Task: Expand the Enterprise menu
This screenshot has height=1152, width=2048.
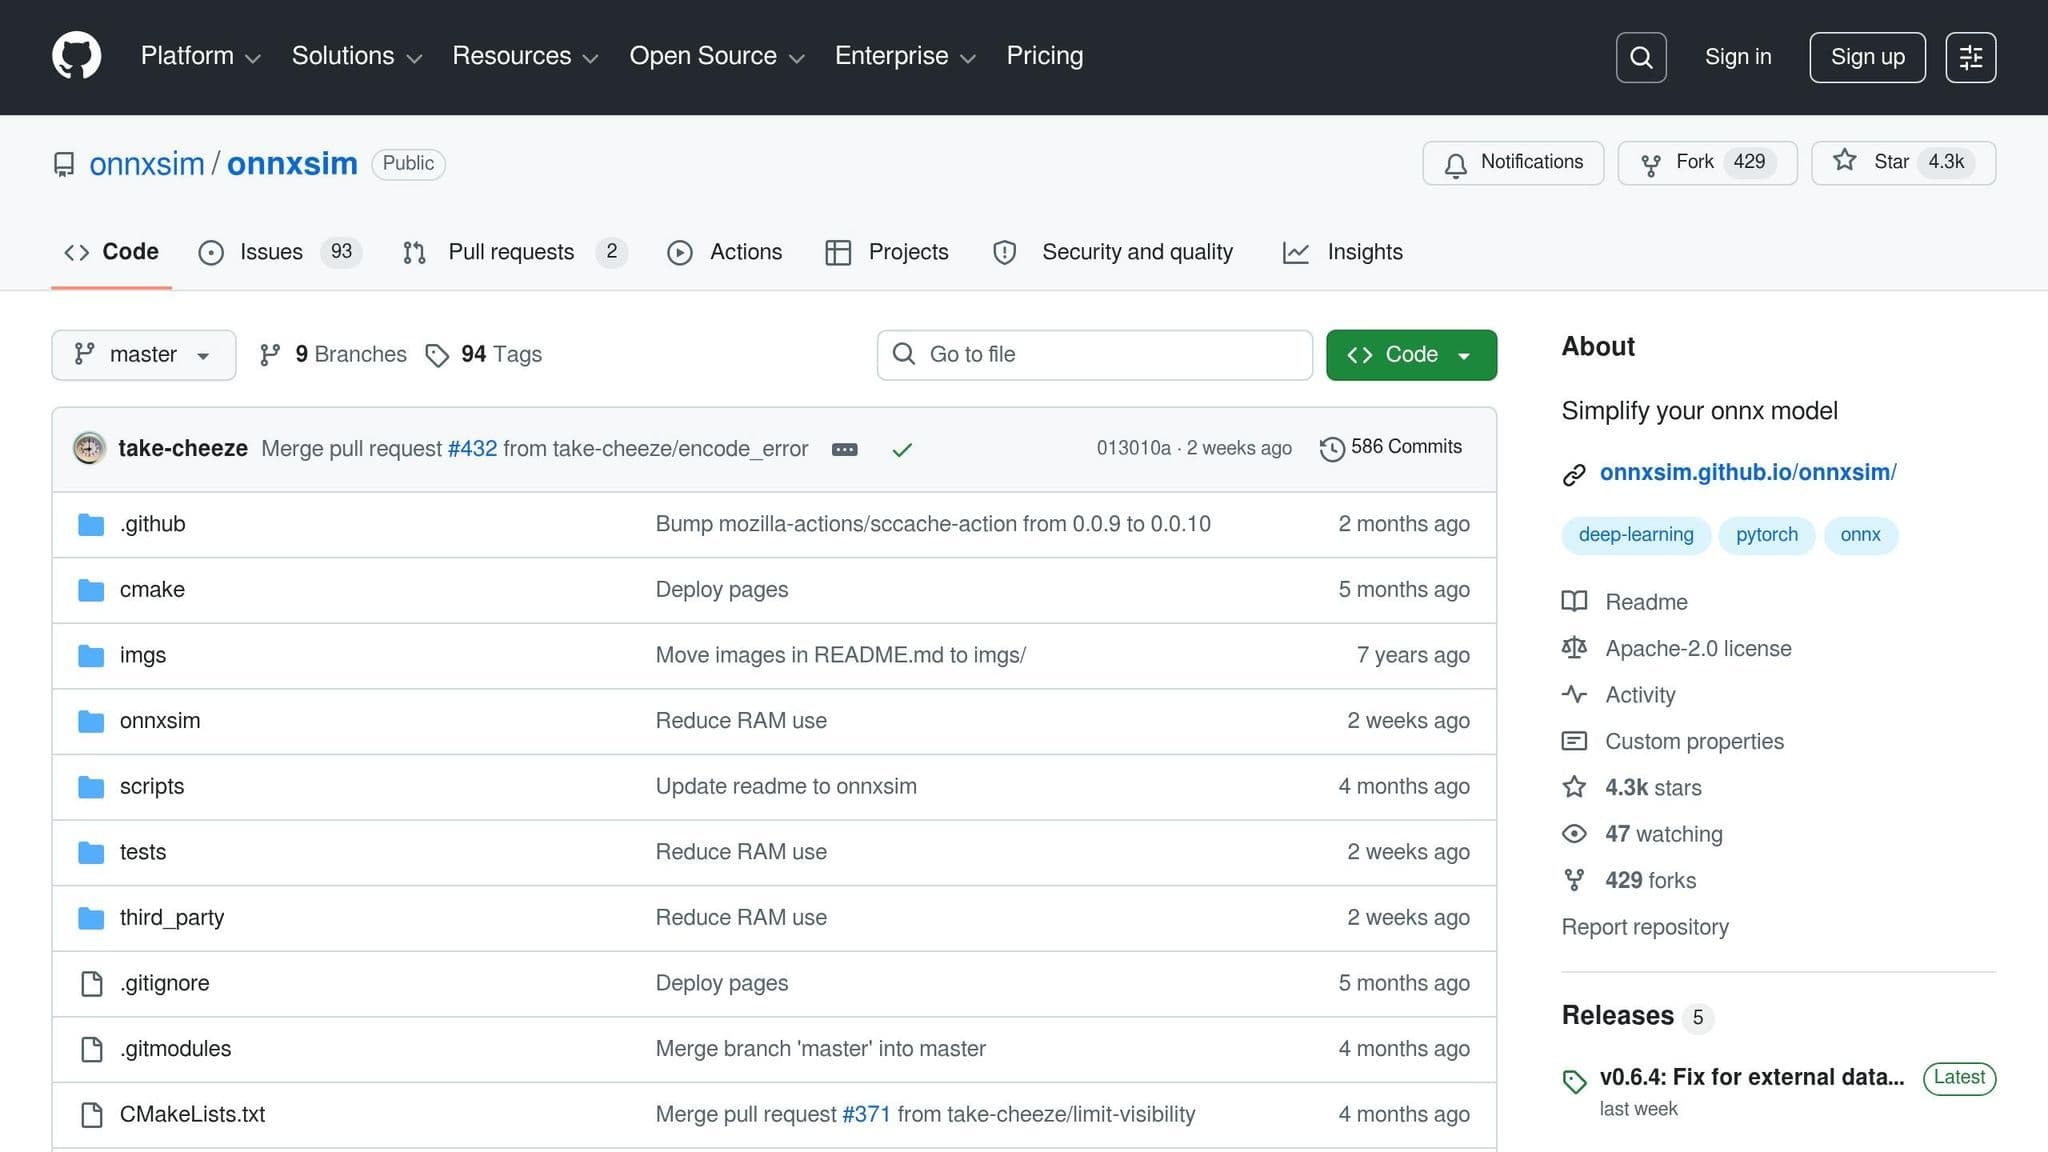Action: point(905,56)
